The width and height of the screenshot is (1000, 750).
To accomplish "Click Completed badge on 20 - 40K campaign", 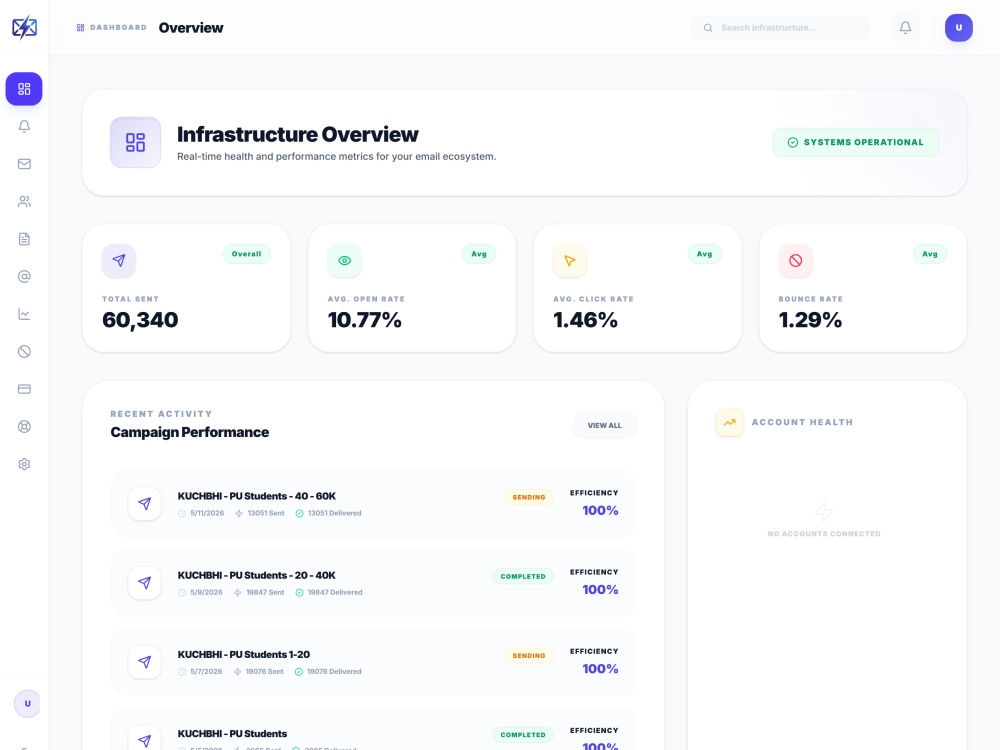I will click(x=523, y=577).
